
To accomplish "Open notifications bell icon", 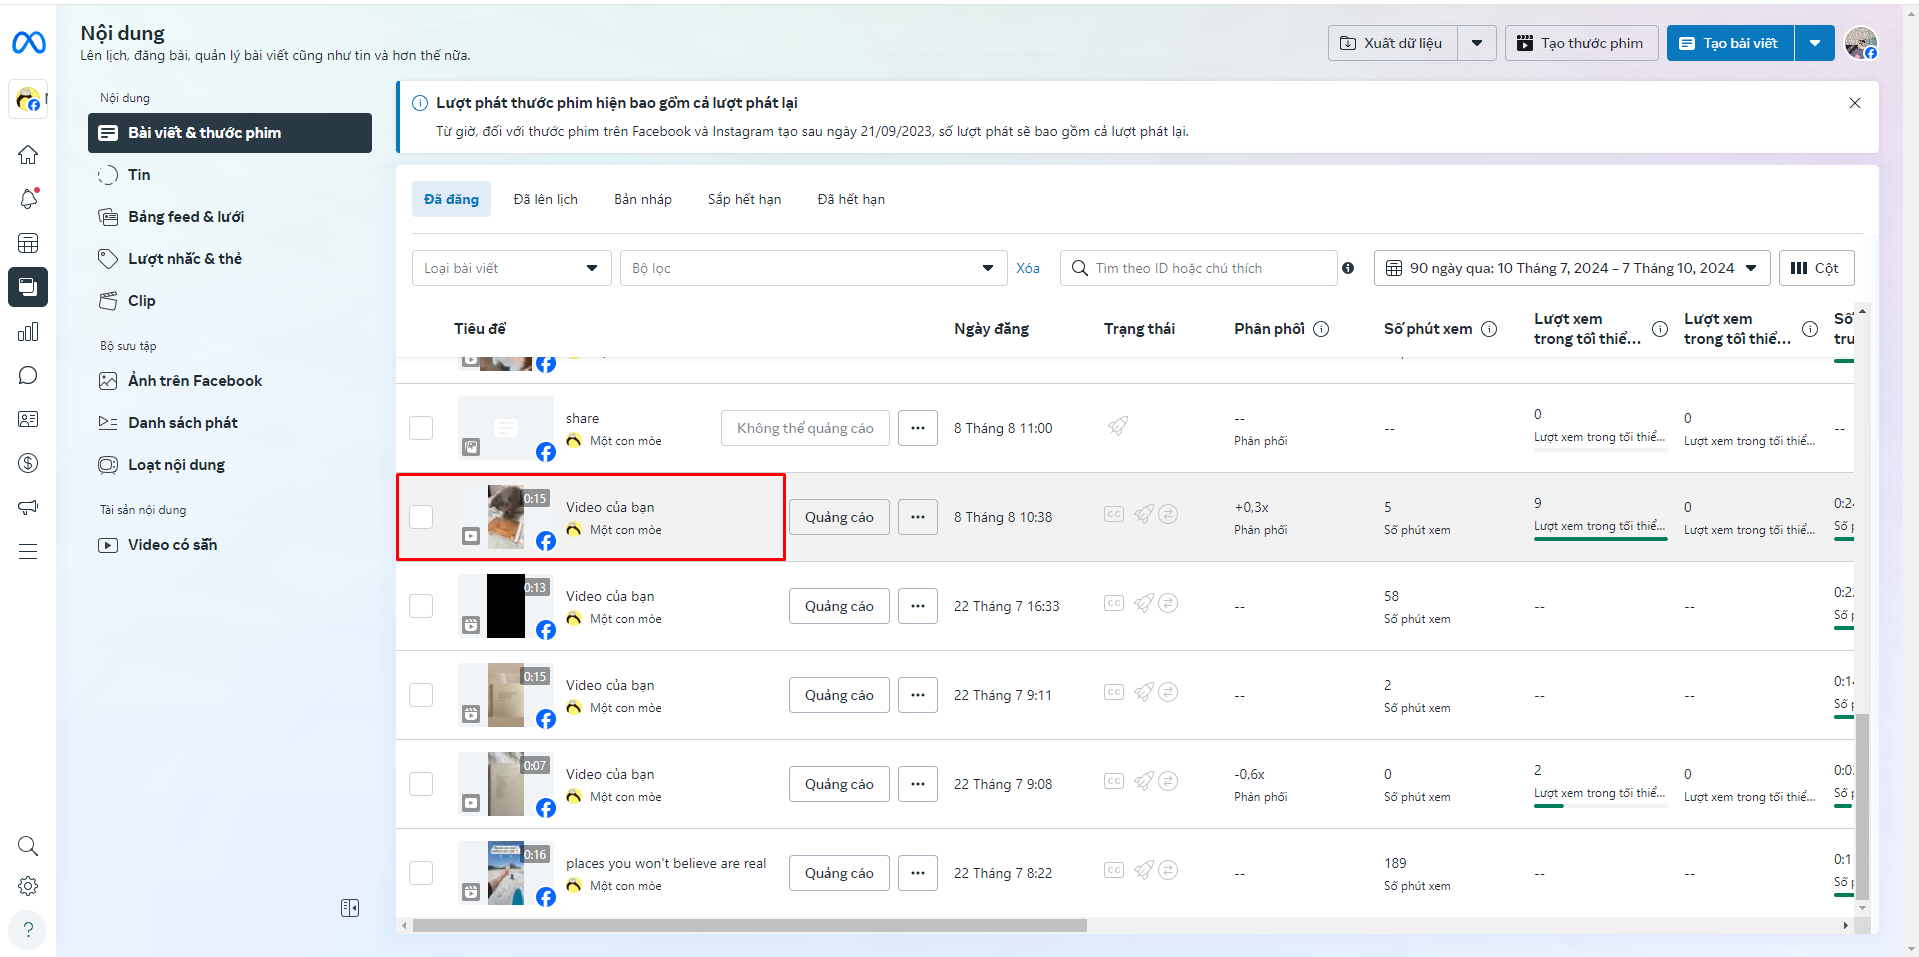I will coord(28,199).
